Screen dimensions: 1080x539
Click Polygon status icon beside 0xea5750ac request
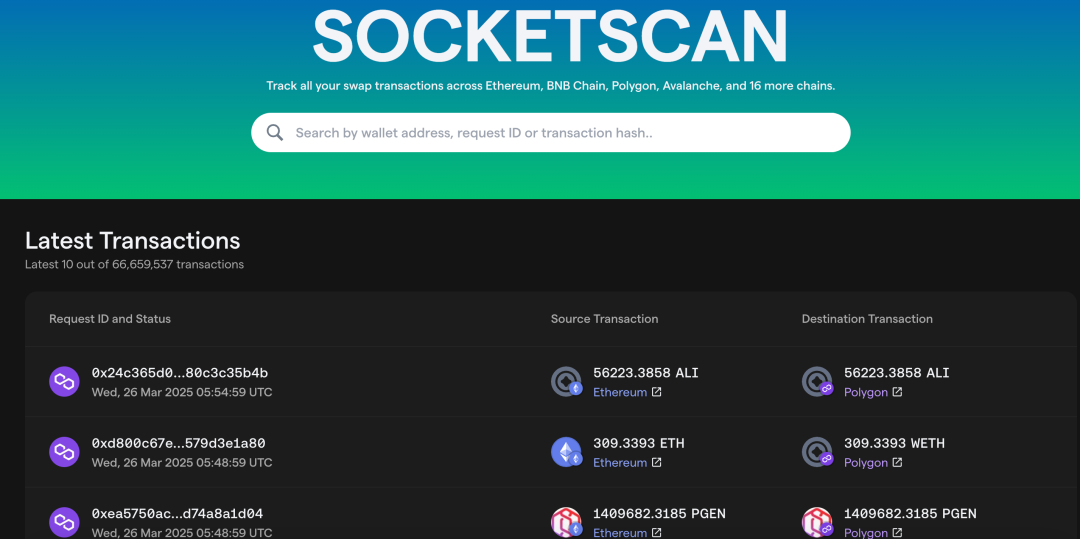[64, 522]
